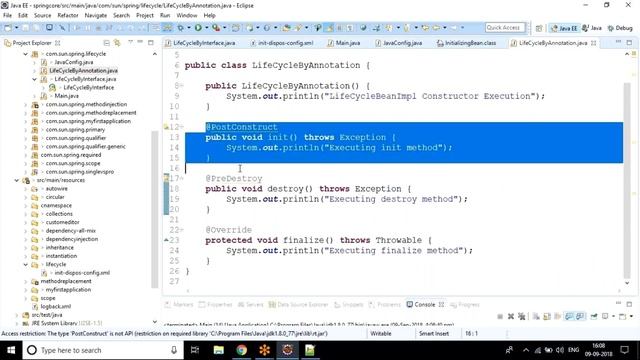
Task: Click the Data Source Explorer tab
Action: (x=298, y=304)
